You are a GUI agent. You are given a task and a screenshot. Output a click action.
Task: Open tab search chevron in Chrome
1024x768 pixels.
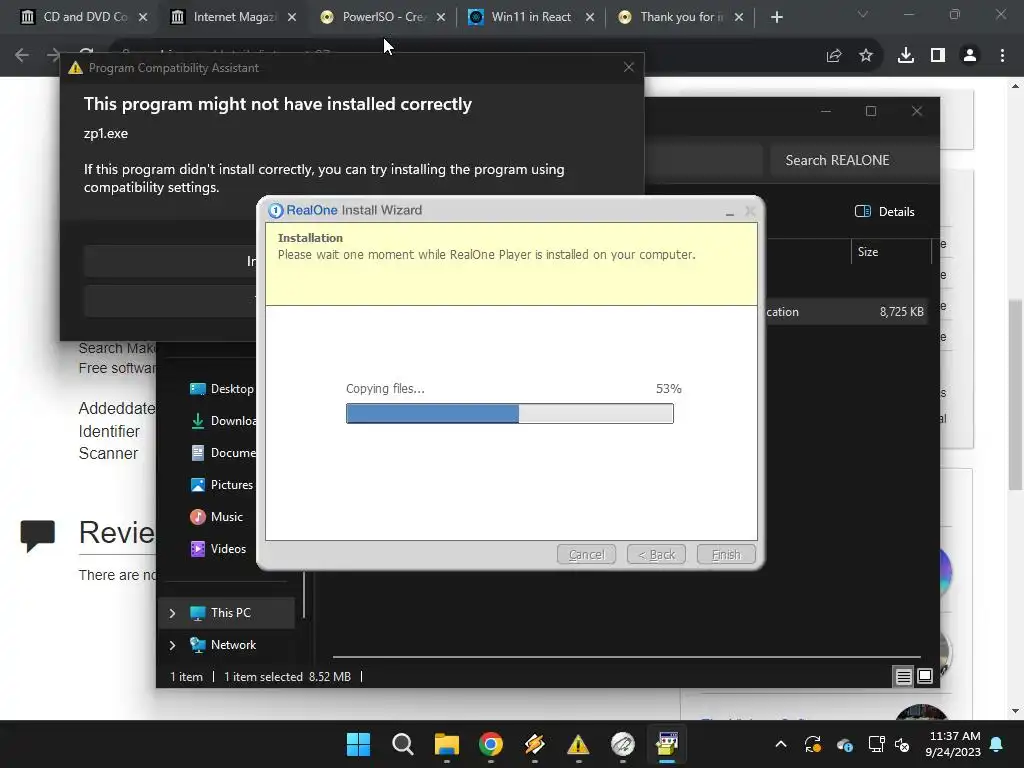pos(863,14)
